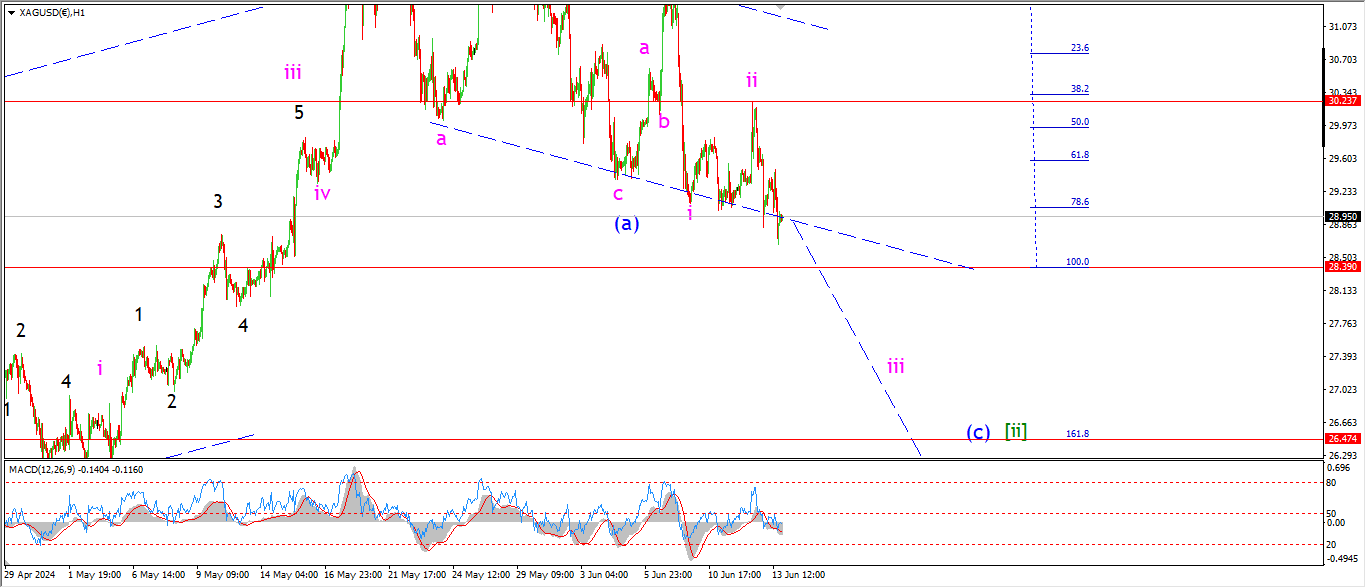Click the 13 Jun 12:00 time label
Screen dimensions: 1366x588
[x=798, y=575]
